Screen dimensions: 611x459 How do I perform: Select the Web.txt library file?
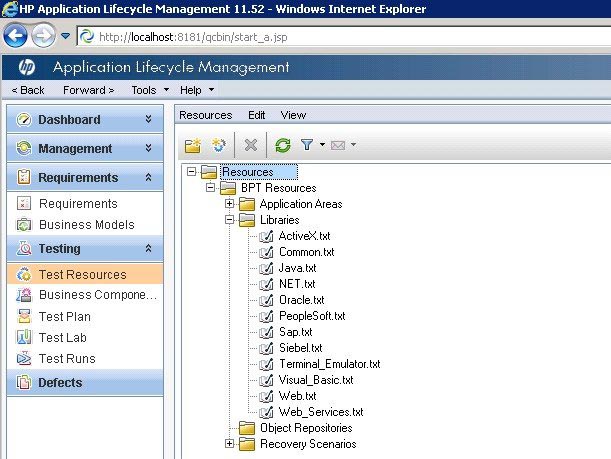297,395
